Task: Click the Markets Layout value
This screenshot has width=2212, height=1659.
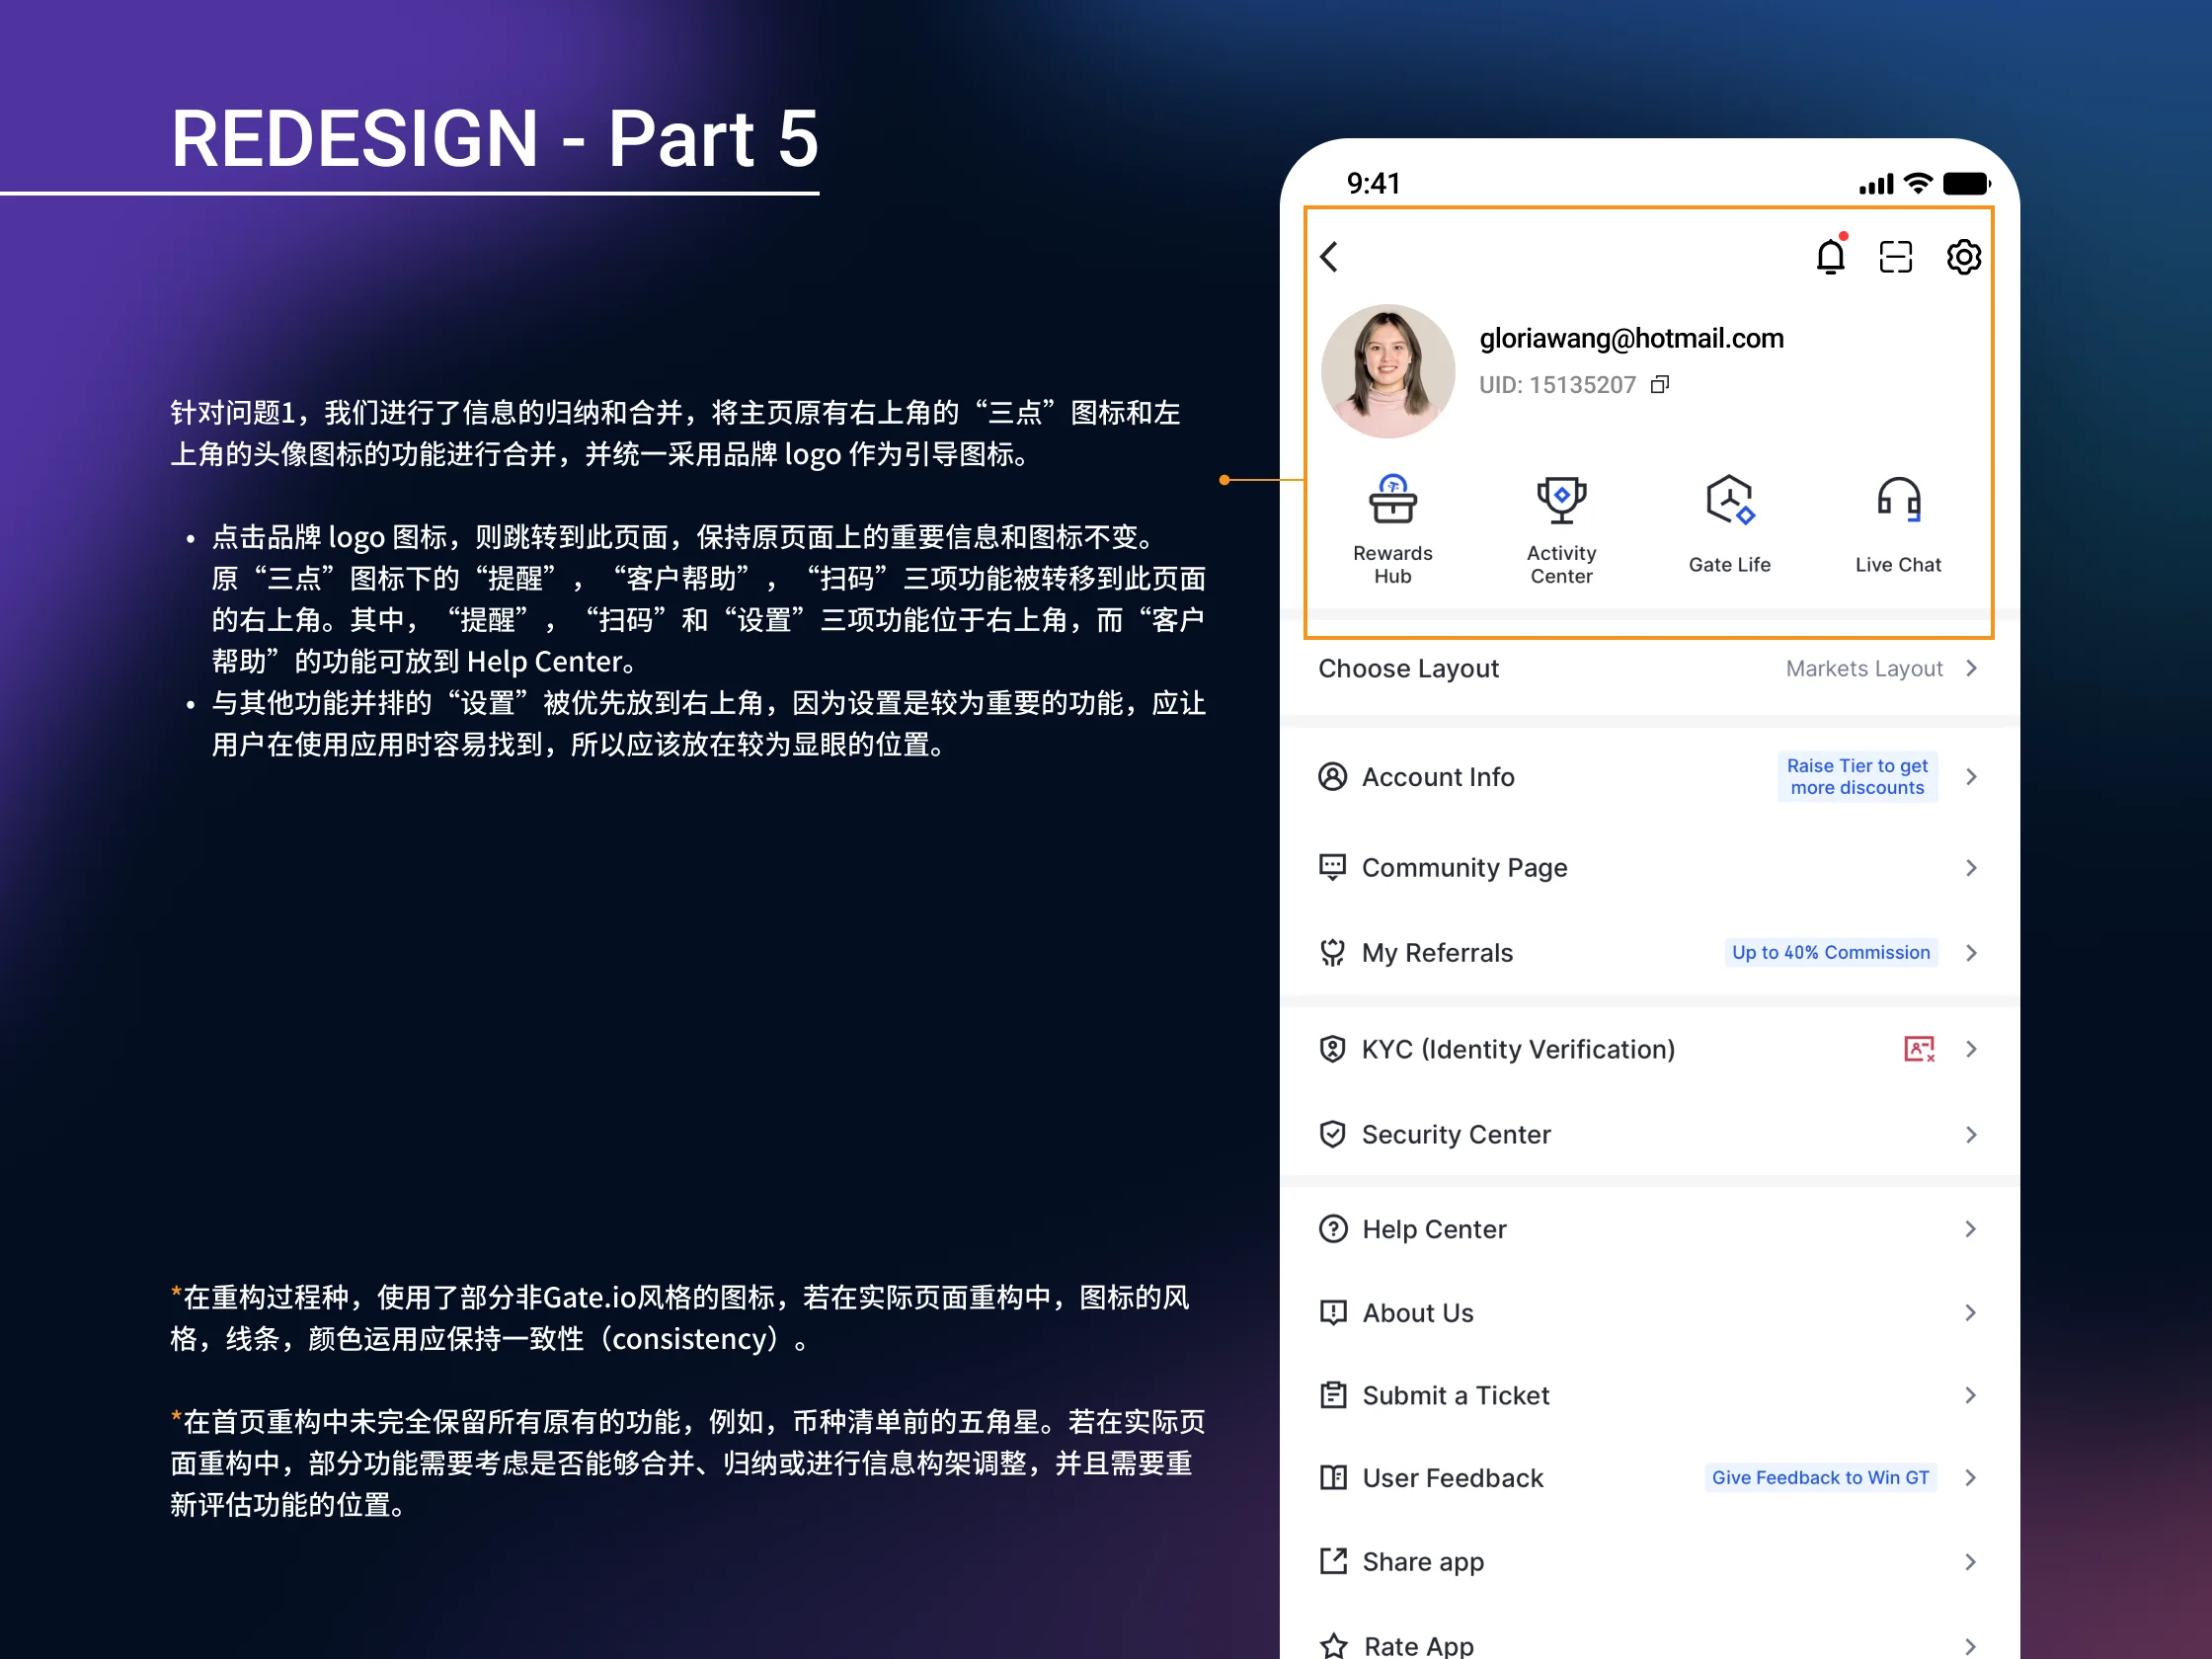Action: point(1864,668)
